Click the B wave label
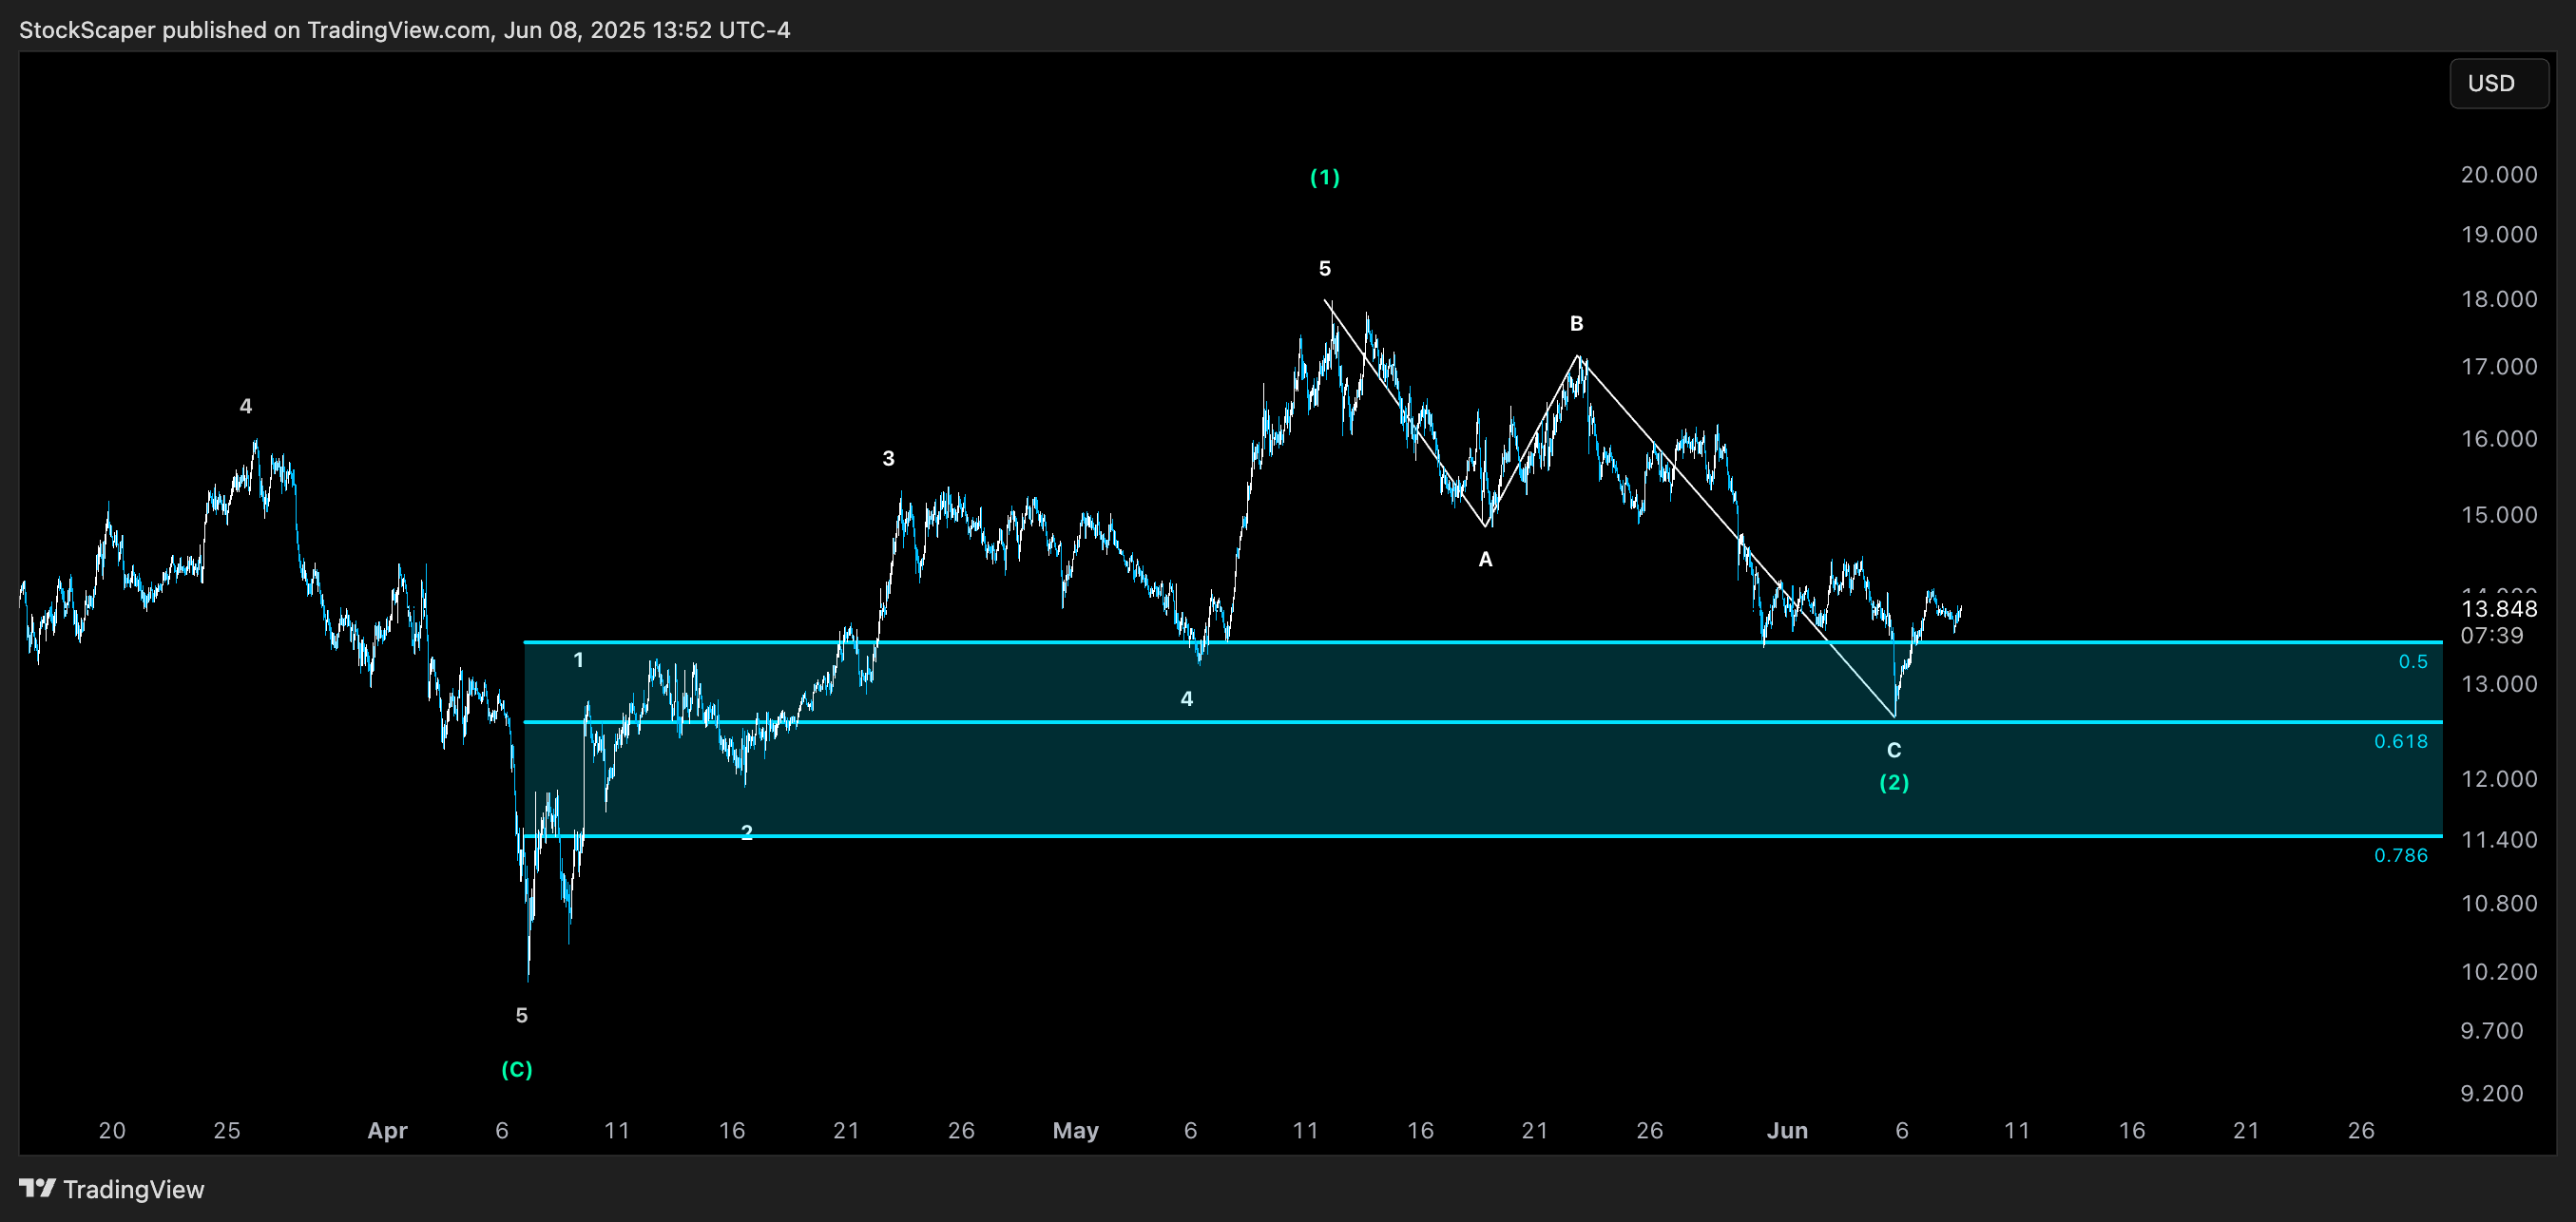2576x1222 pixels. (1576, 324)
